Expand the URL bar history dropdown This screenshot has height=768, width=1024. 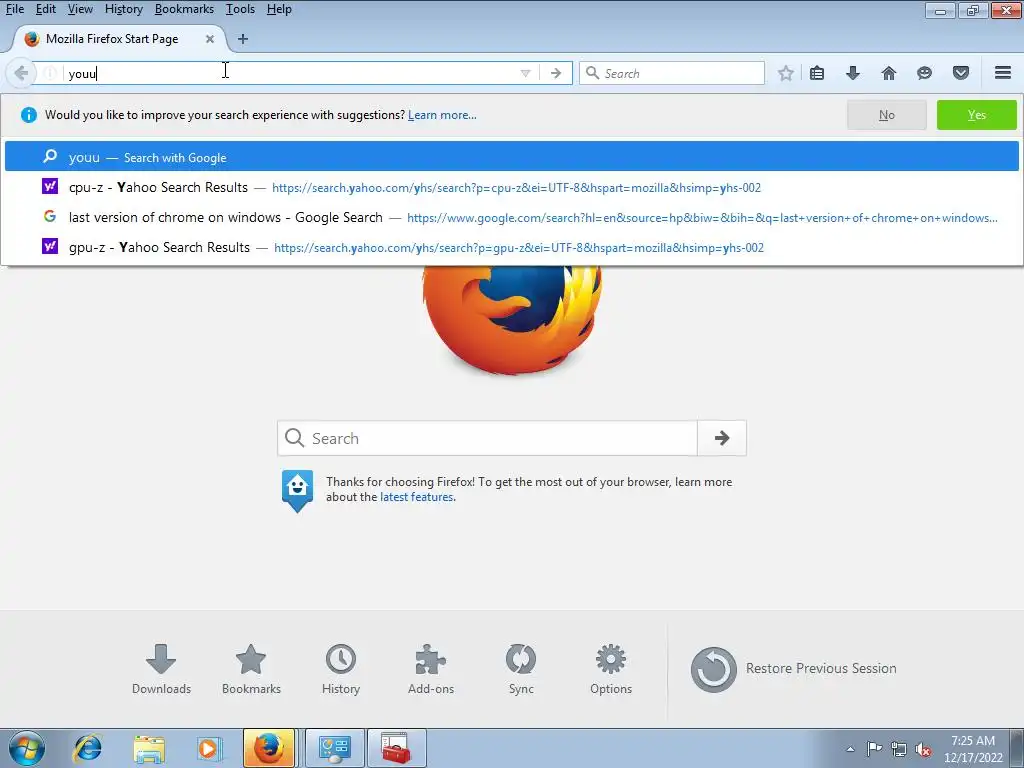coord(525,73)
